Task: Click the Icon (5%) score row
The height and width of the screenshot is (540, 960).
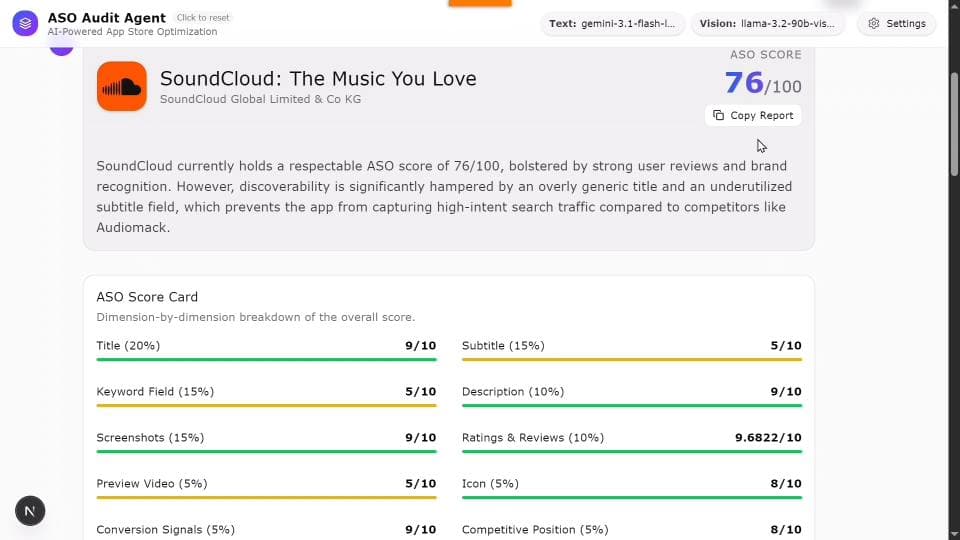Action: 632,489
